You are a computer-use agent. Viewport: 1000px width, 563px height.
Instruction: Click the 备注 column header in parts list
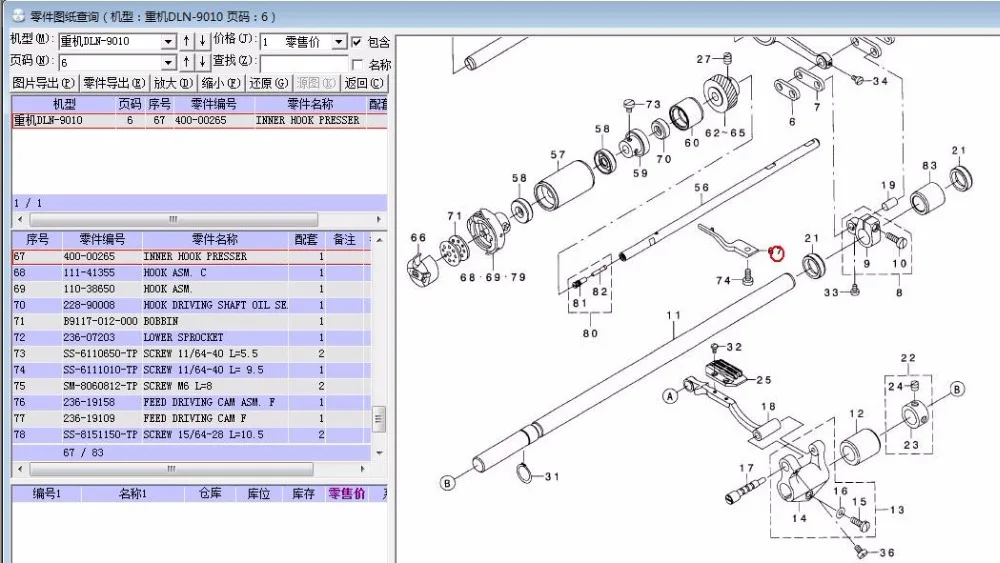tap(344, 240)
